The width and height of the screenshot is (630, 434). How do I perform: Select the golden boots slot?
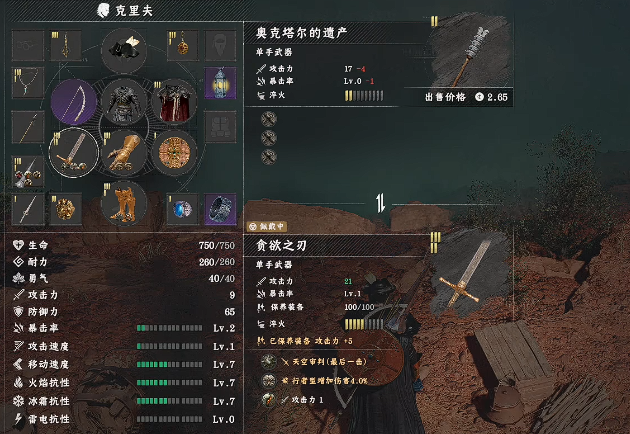[124, 203]
